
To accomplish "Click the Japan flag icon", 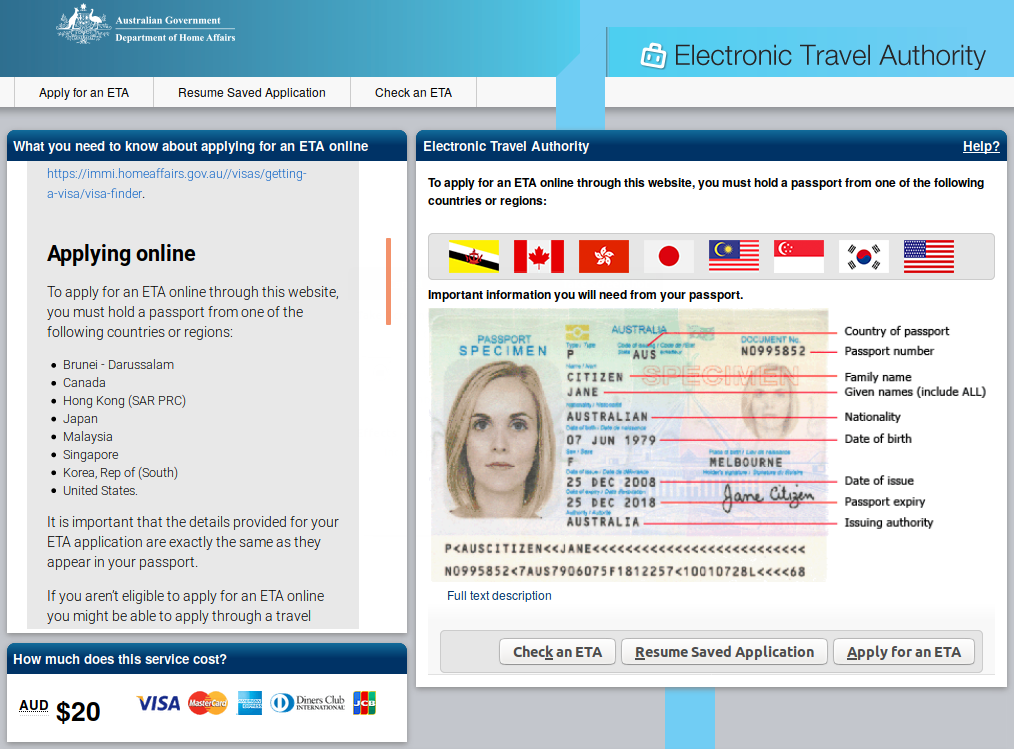I will point(669,256).
